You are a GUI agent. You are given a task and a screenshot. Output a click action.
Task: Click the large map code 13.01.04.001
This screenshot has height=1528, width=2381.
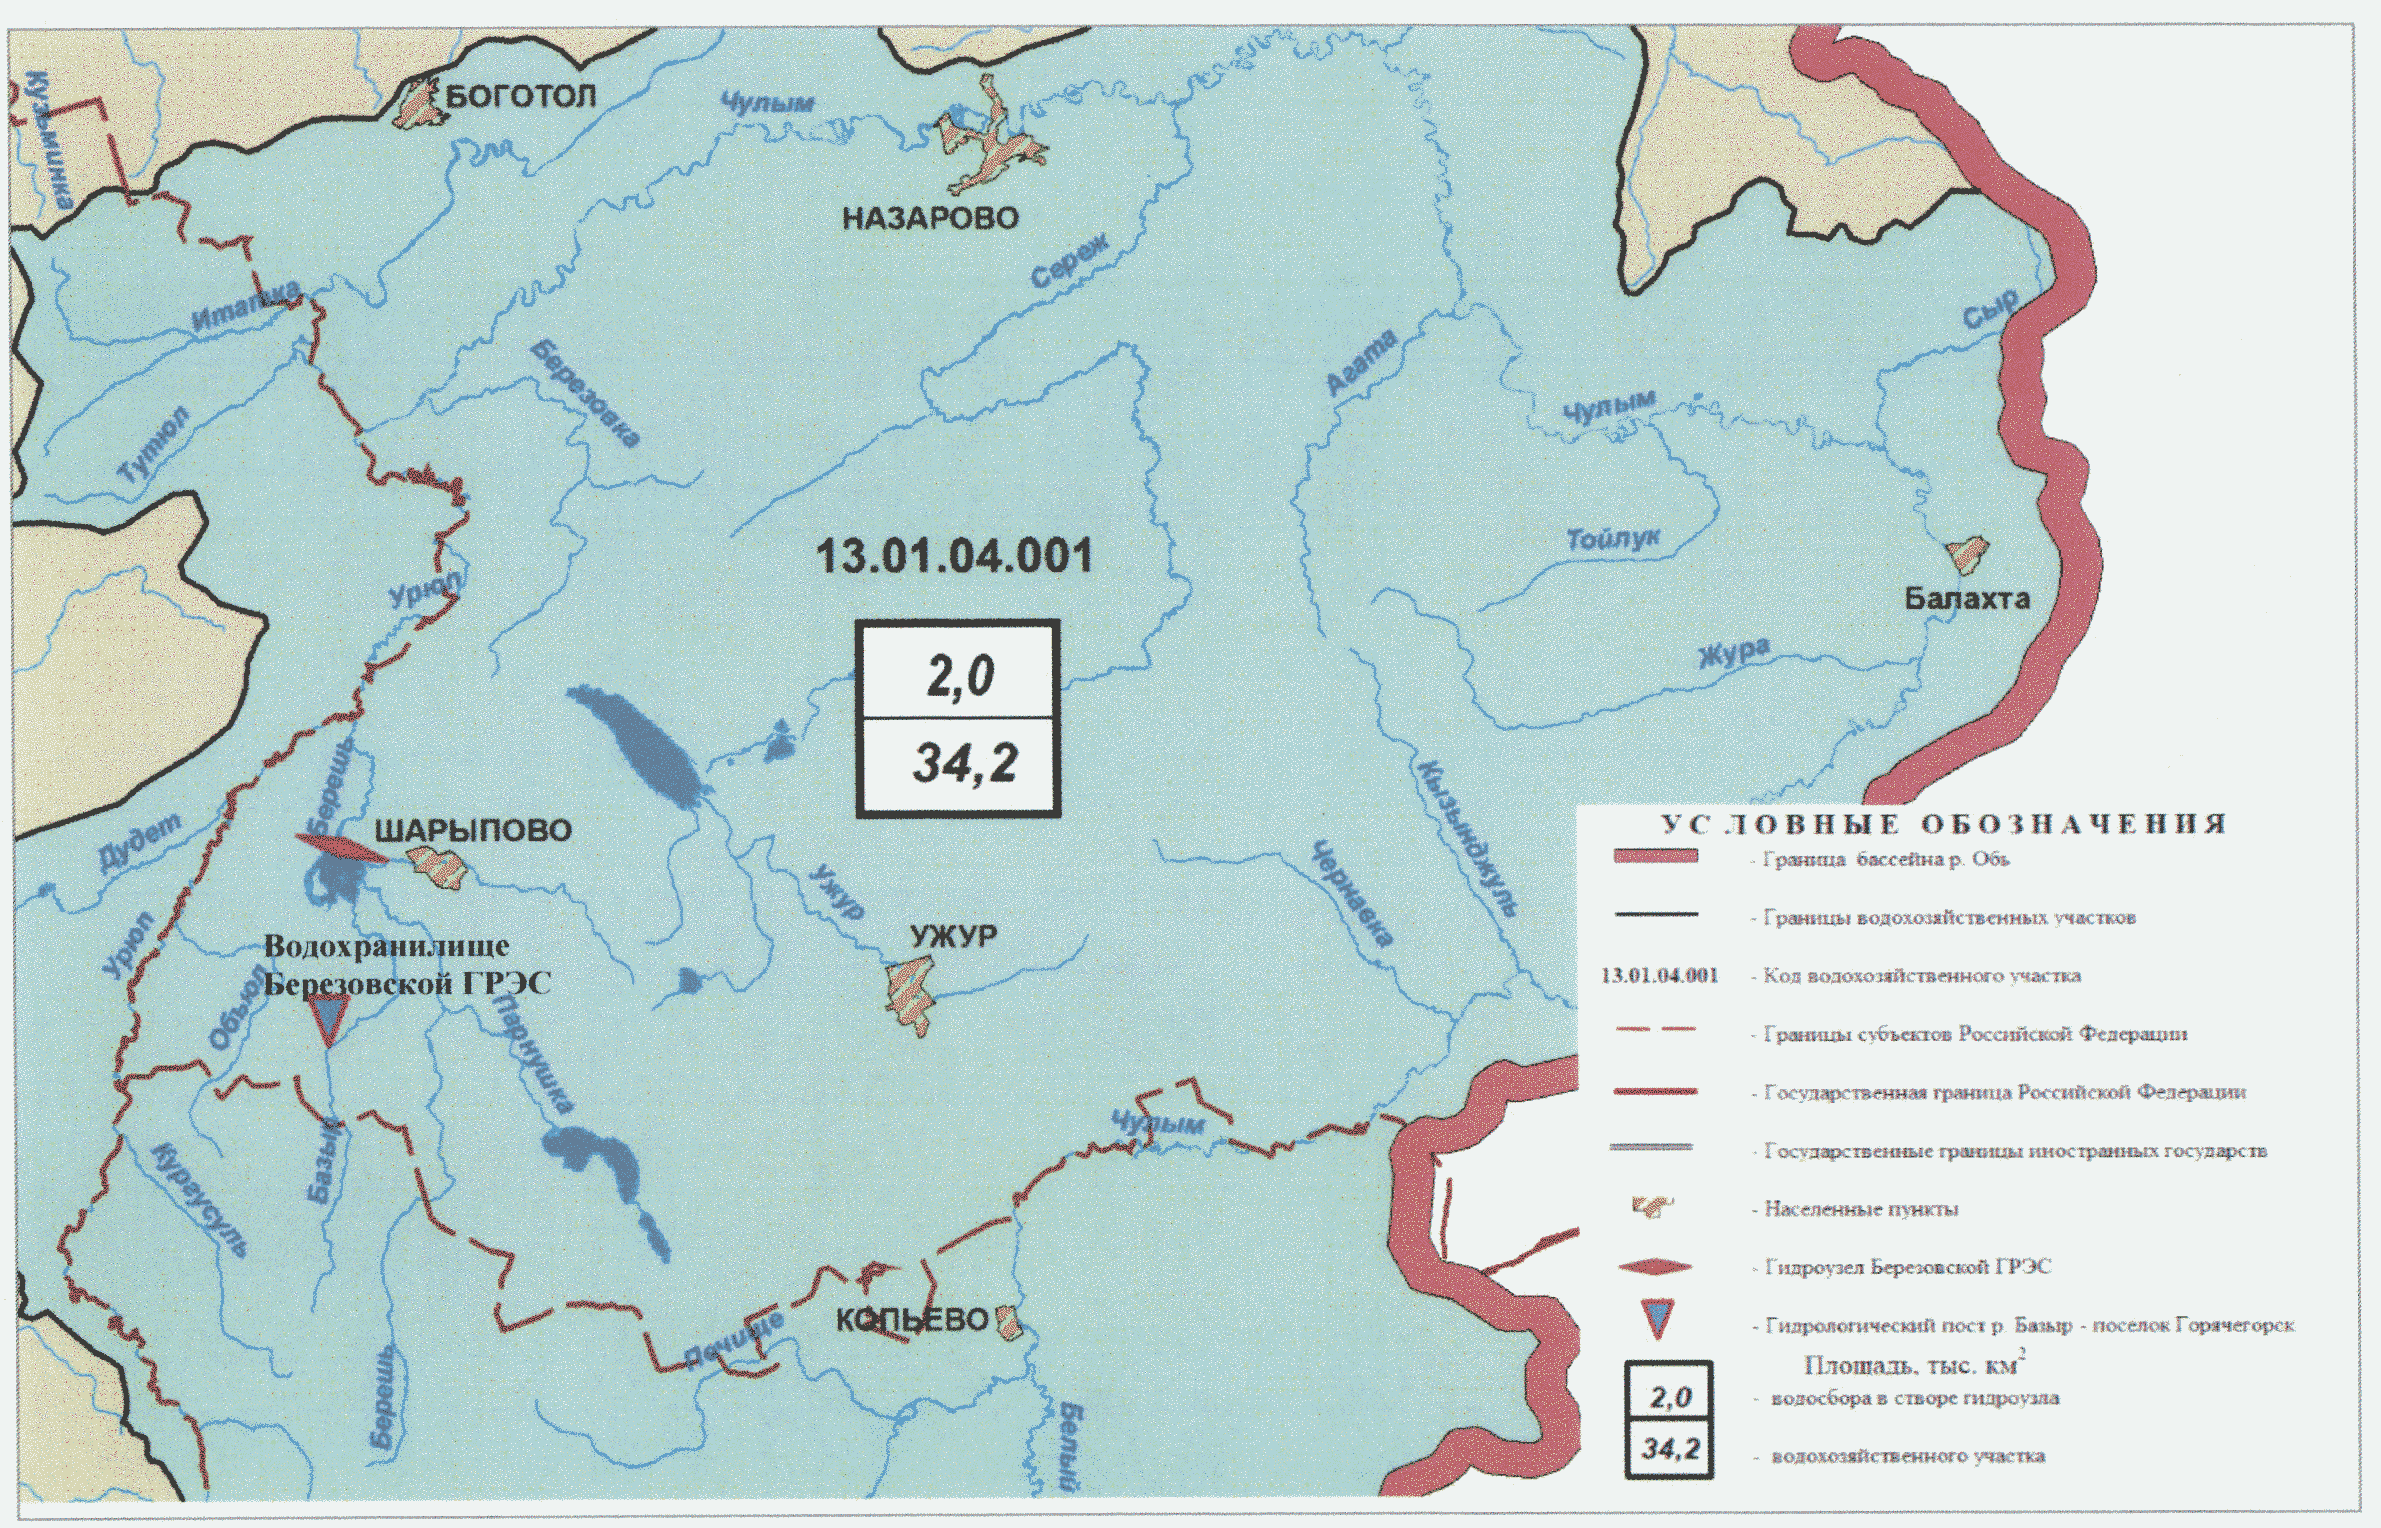pos(955,556)
